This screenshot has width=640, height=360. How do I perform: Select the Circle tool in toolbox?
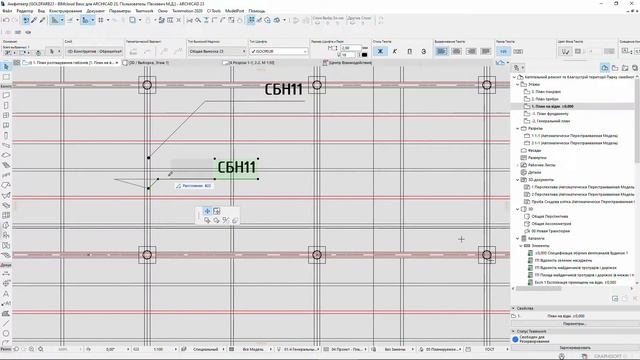coord(6,333)
